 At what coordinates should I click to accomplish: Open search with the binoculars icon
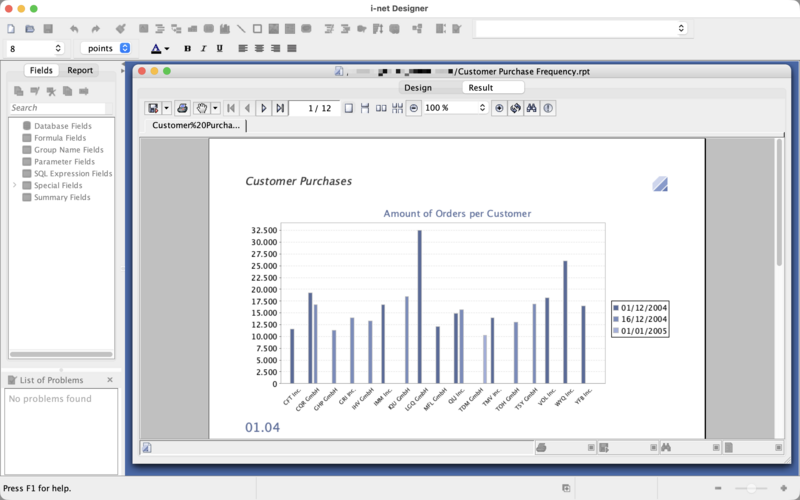tap(532, 108)
